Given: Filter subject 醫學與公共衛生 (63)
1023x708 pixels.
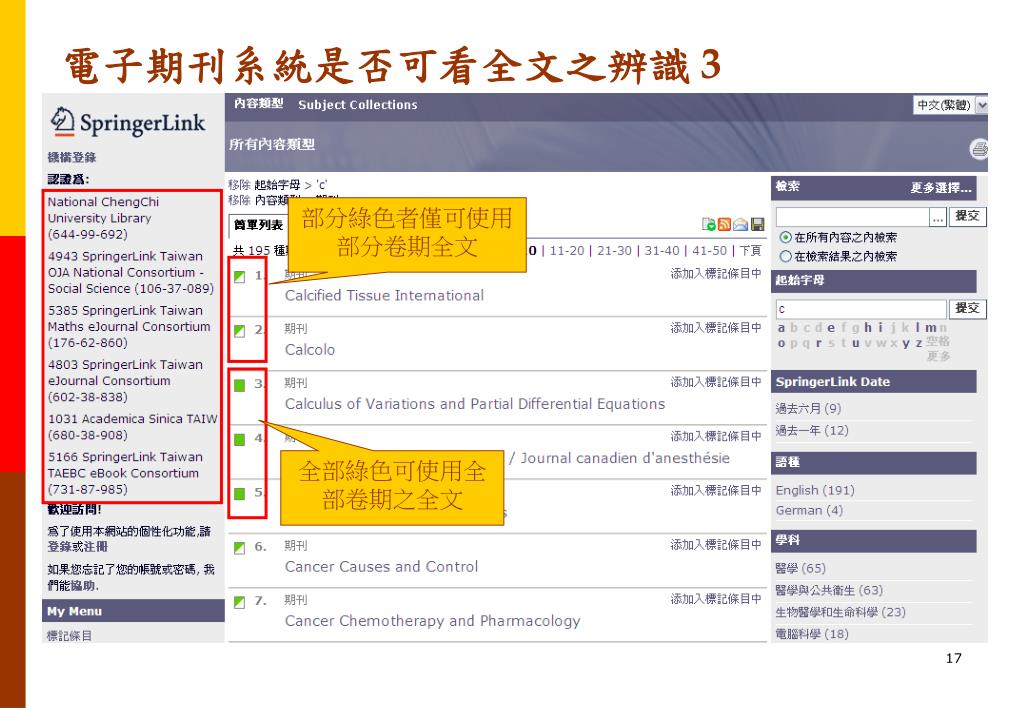Looking at the screenshot, I should point(829,591).
